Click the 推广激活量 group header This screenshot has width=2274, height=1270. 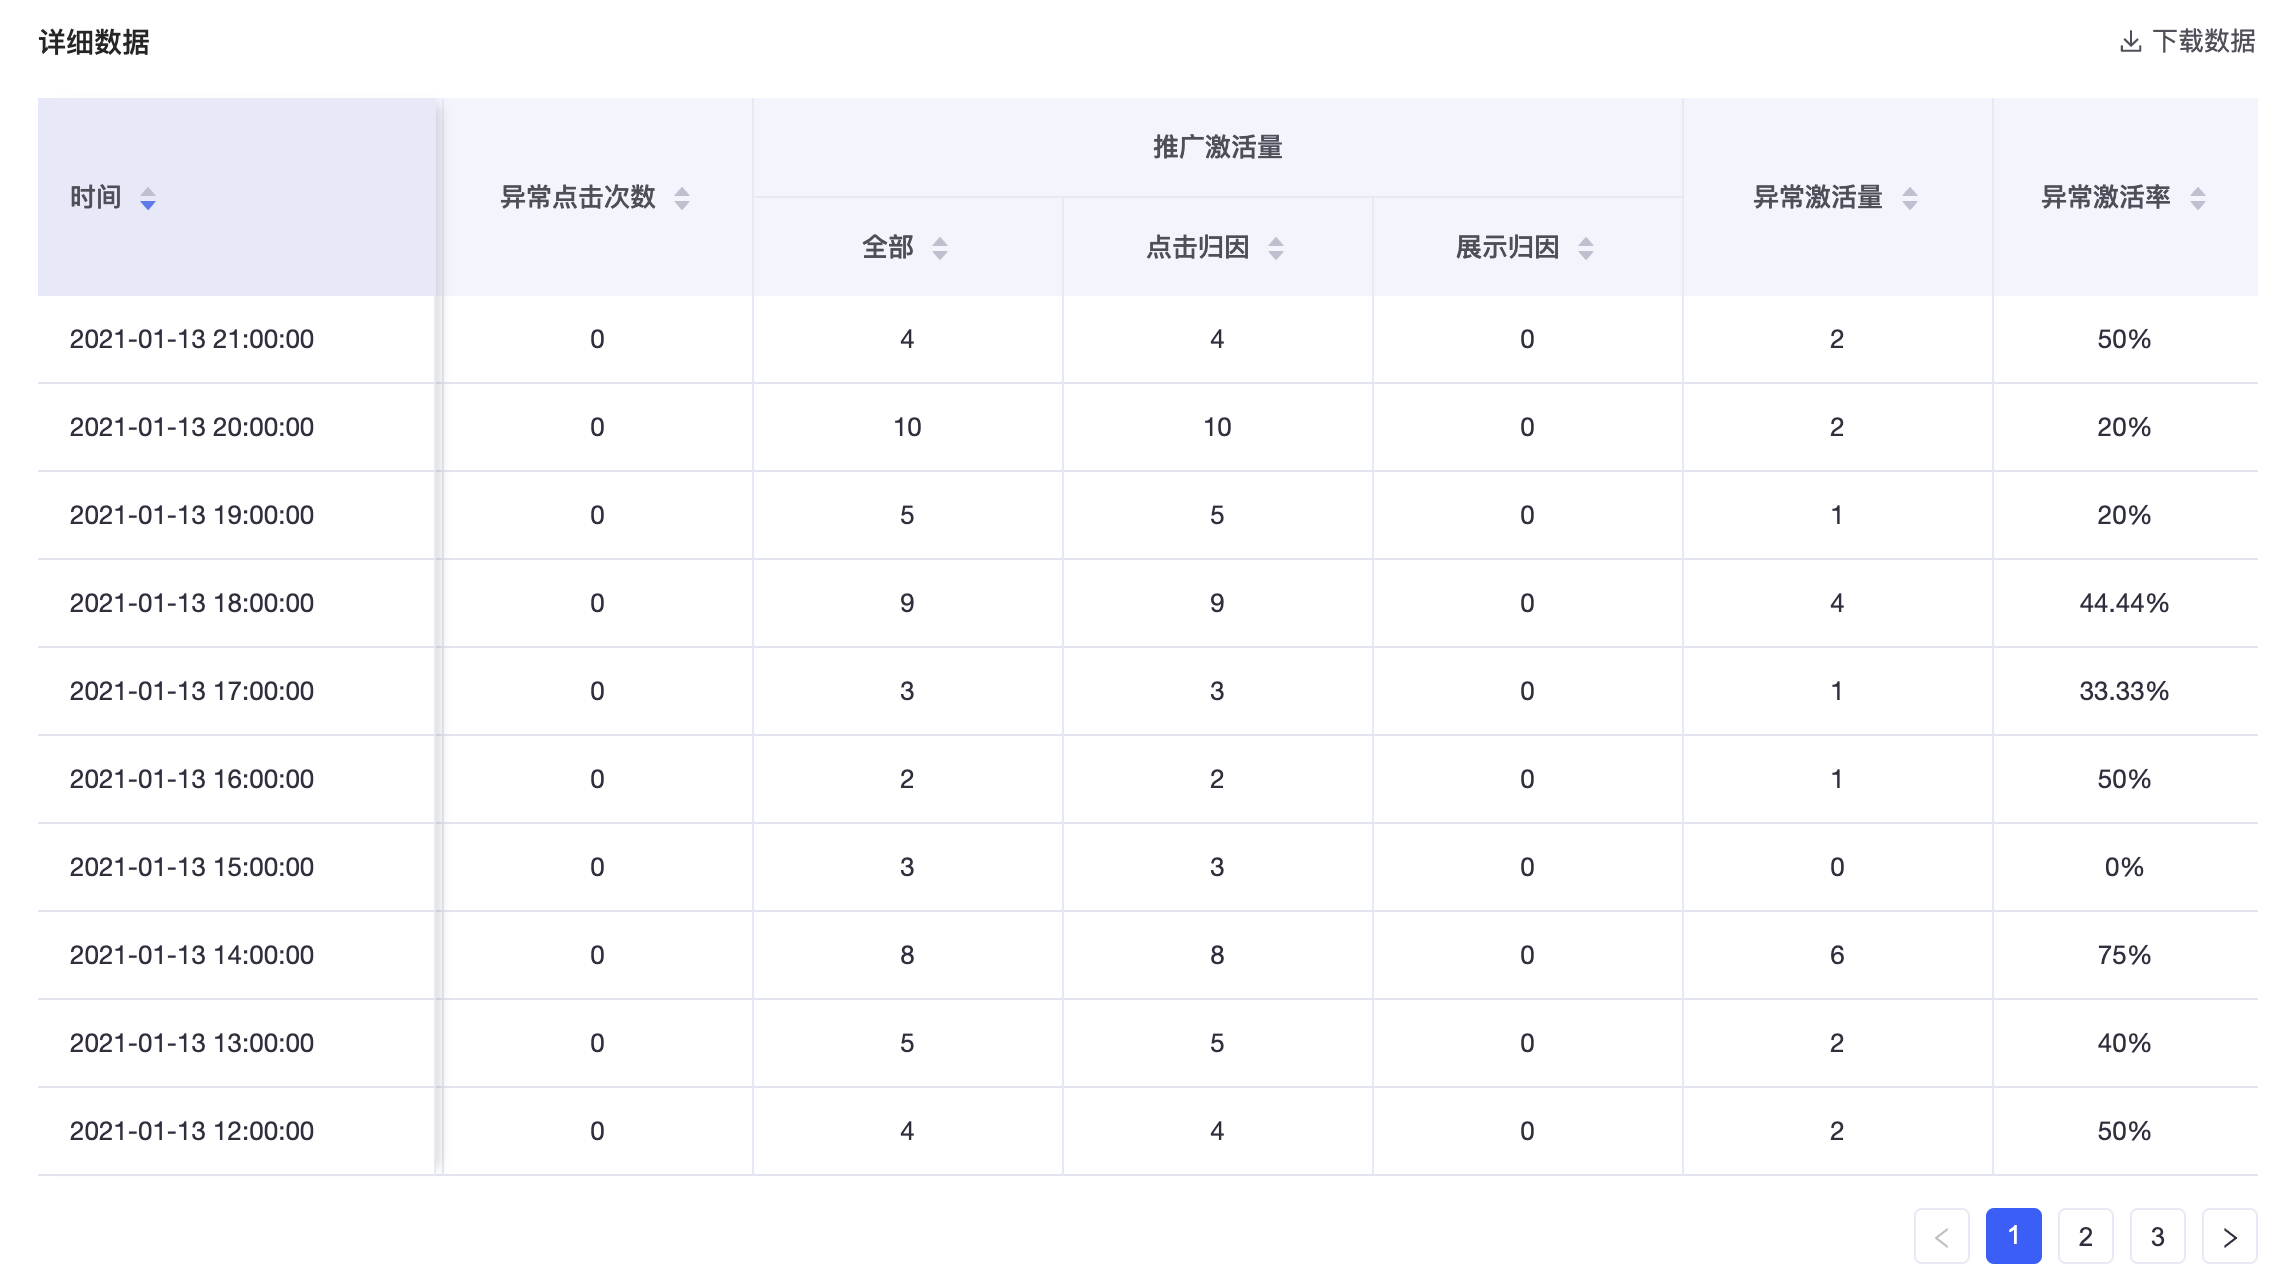tap(1218, 147)
